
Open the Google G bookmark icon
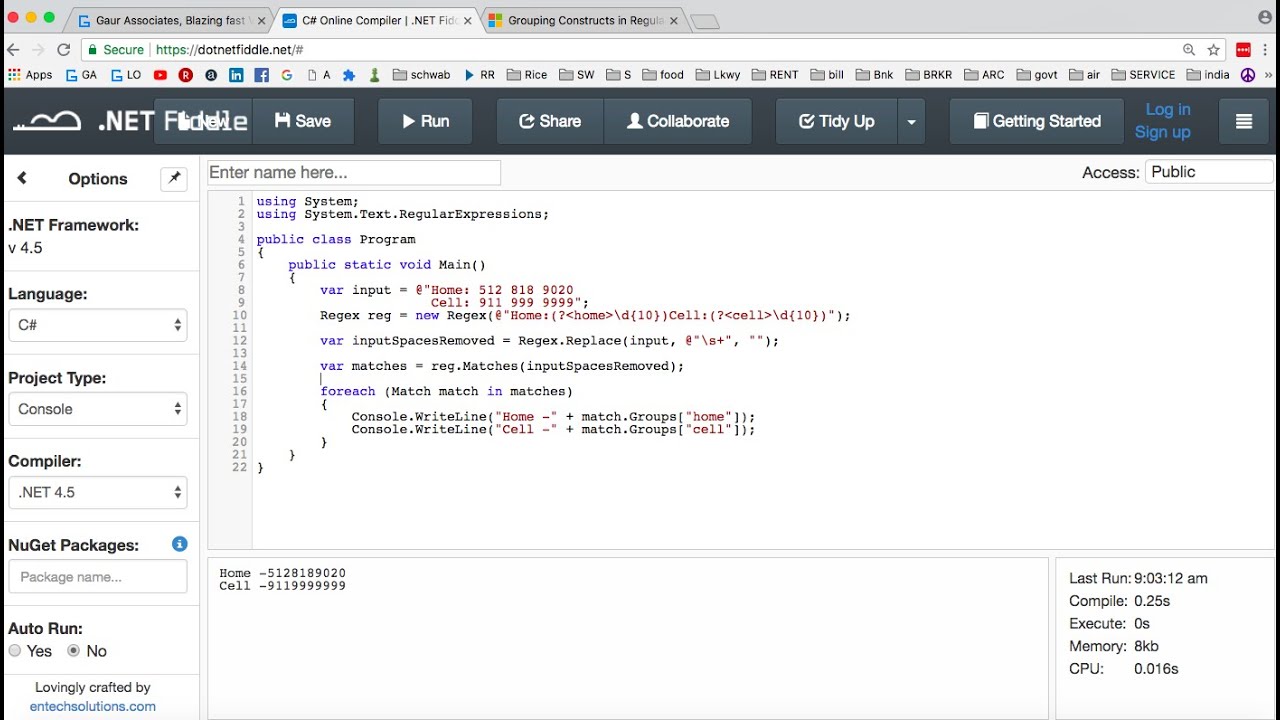(x=287, y=75)
